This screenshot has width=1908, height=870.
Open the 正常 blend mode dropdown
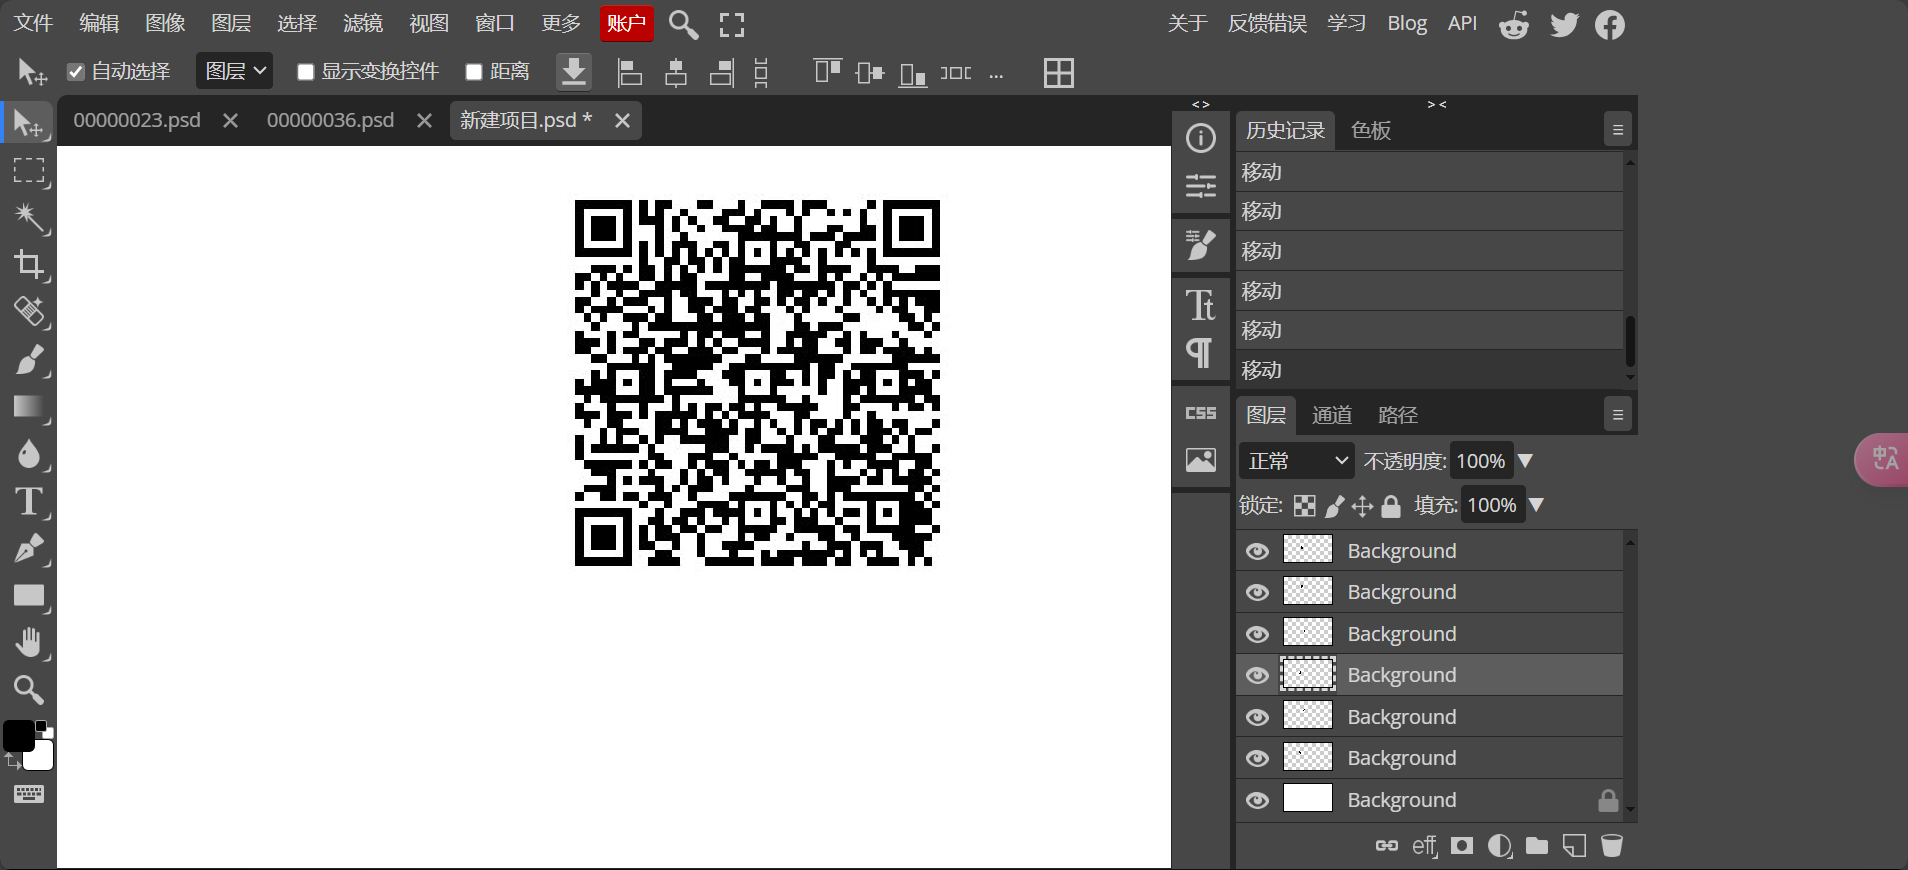[1296, 461]
